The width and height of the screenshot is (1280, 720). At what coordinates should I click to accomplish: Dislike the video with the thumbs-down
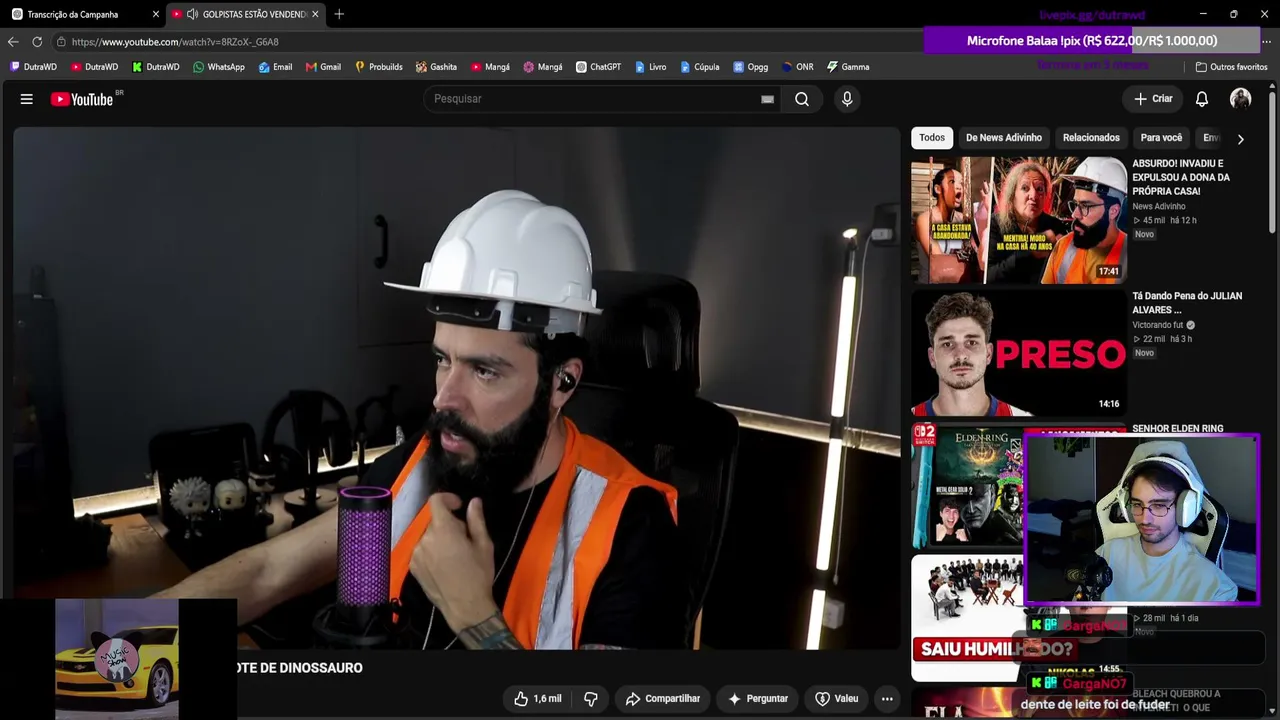click(x=590, y=699)
